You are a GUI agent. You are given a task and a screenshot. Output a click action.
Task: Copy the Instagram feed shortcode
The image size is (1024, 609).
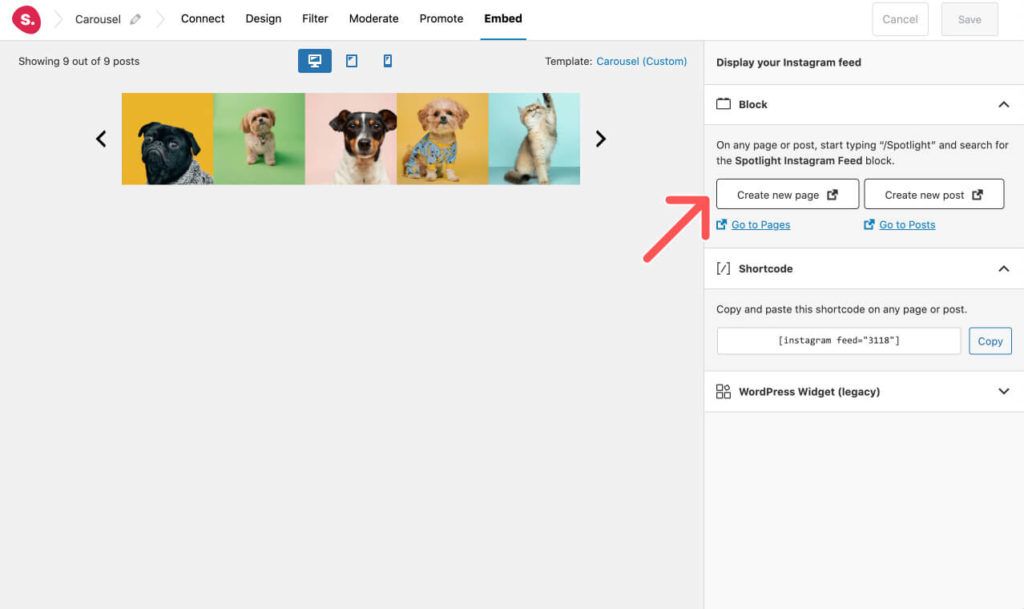tap(990, 340)
